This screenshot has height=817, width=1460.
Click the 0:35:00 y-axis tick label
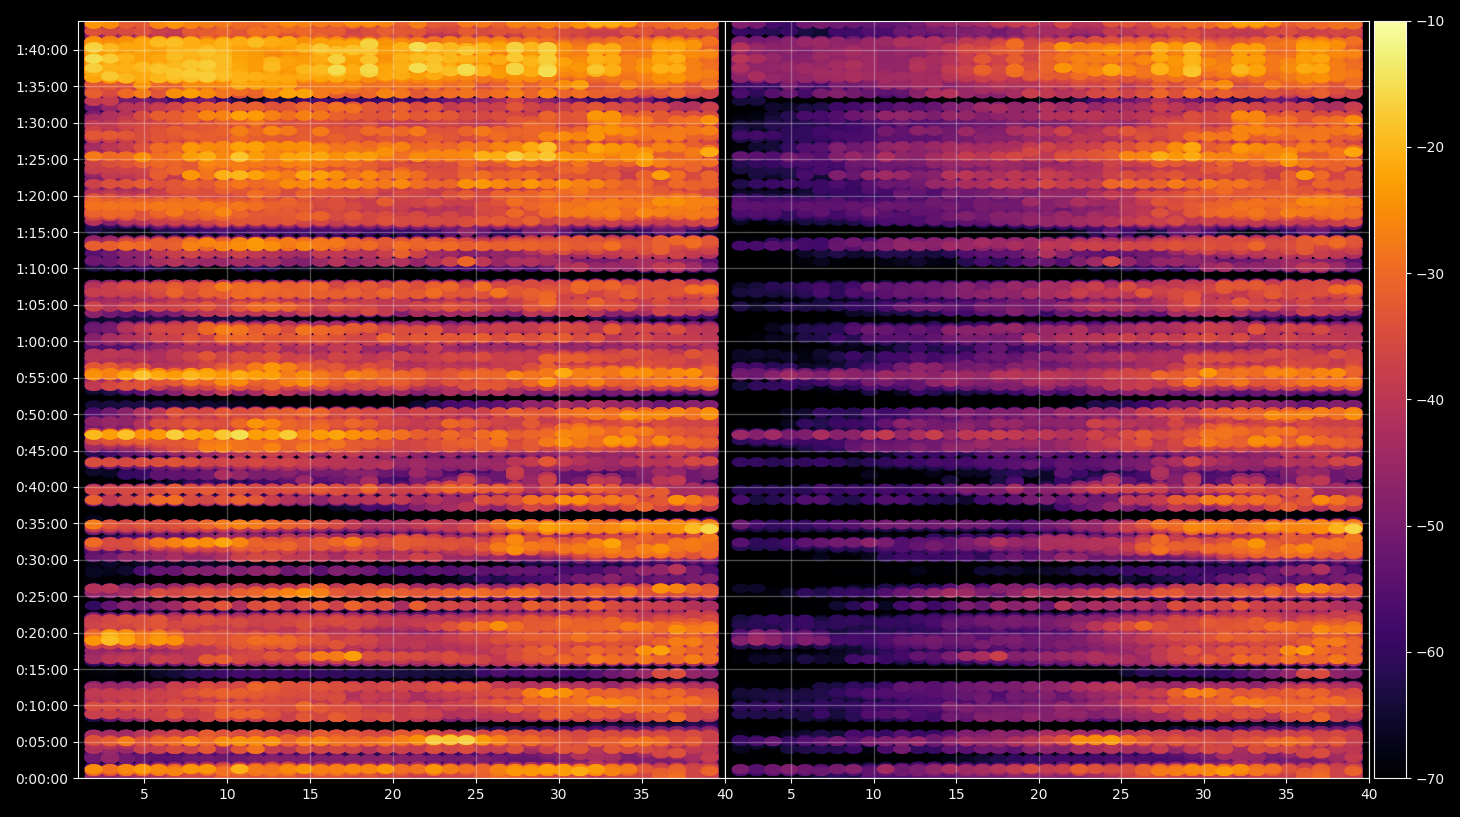pos(42,524)
